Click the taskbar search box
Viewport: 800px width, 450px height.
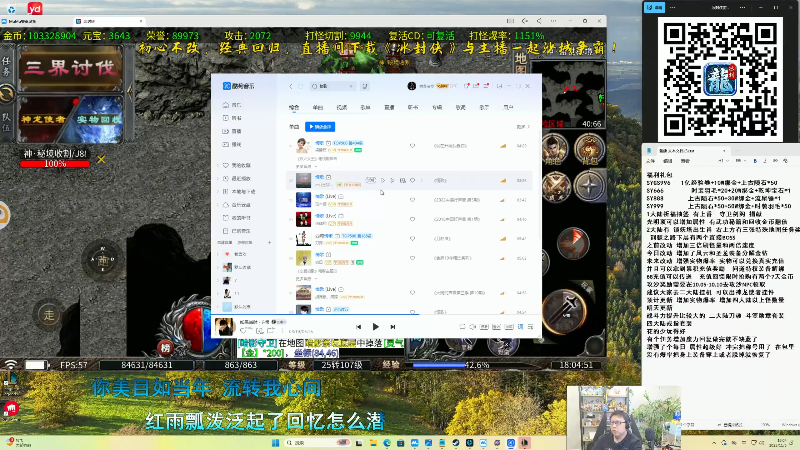318,442
